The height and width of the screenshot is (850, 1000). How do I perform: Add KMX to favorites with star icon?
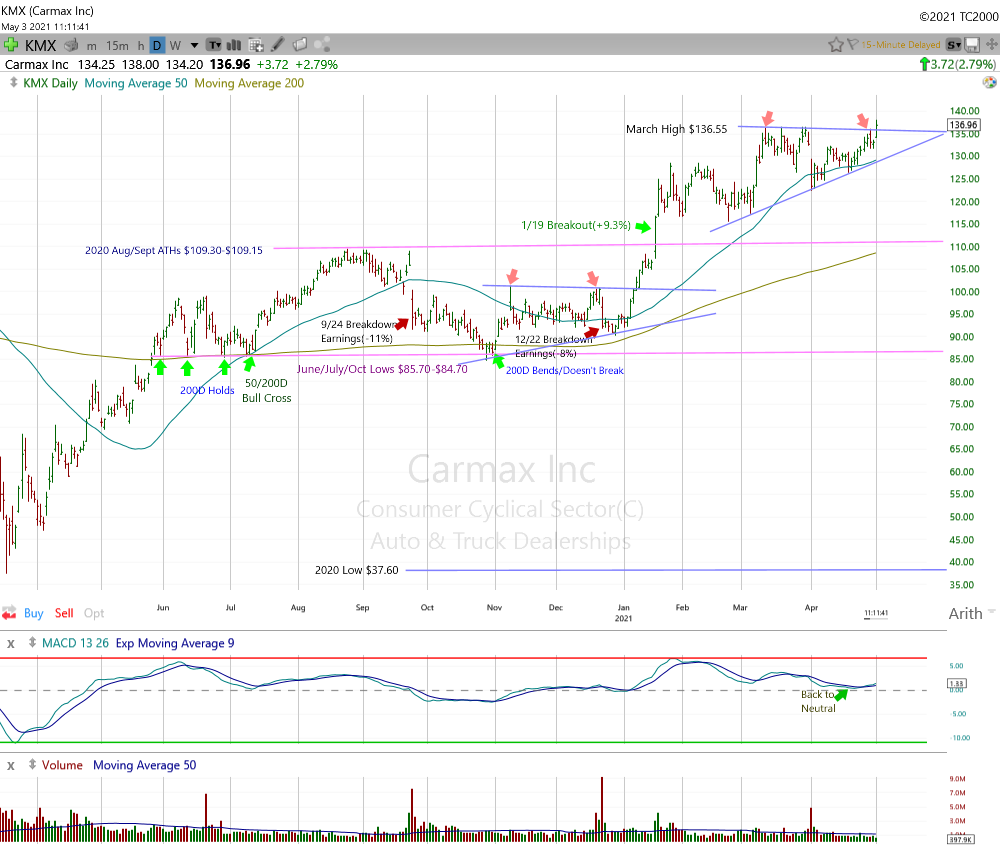835,45
